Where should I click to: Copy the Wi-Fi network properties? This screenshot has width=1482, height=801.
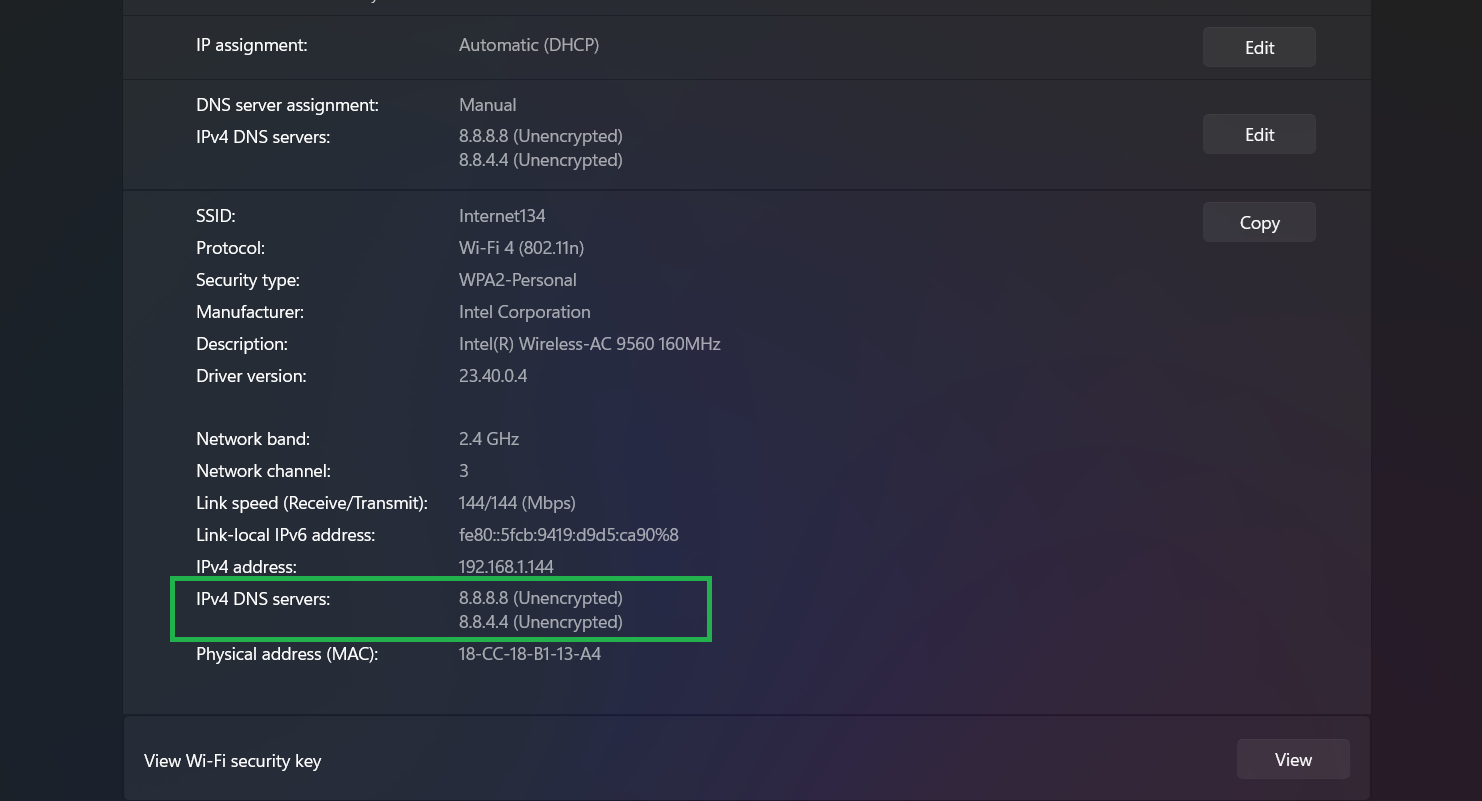pos(1259,222)
